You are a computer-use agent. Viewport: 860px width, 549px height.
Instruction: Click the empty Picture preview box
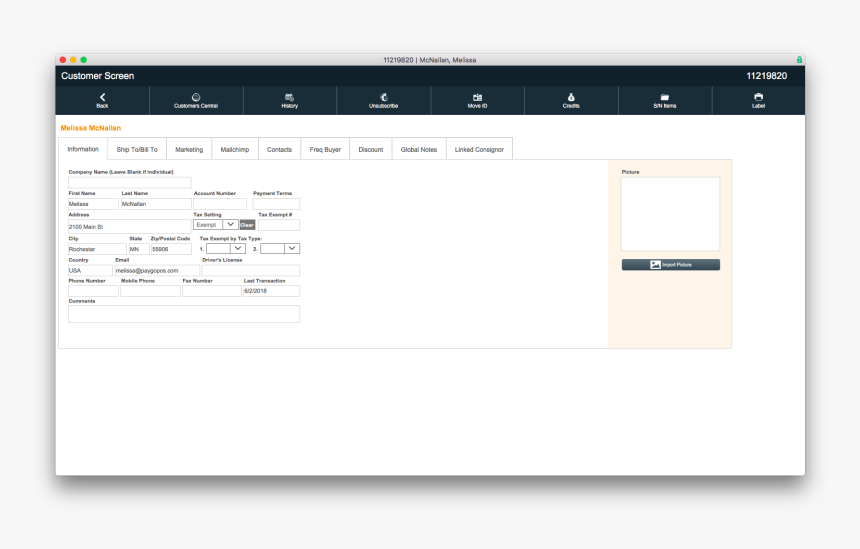pyautogui.click(x=670, y=214)
